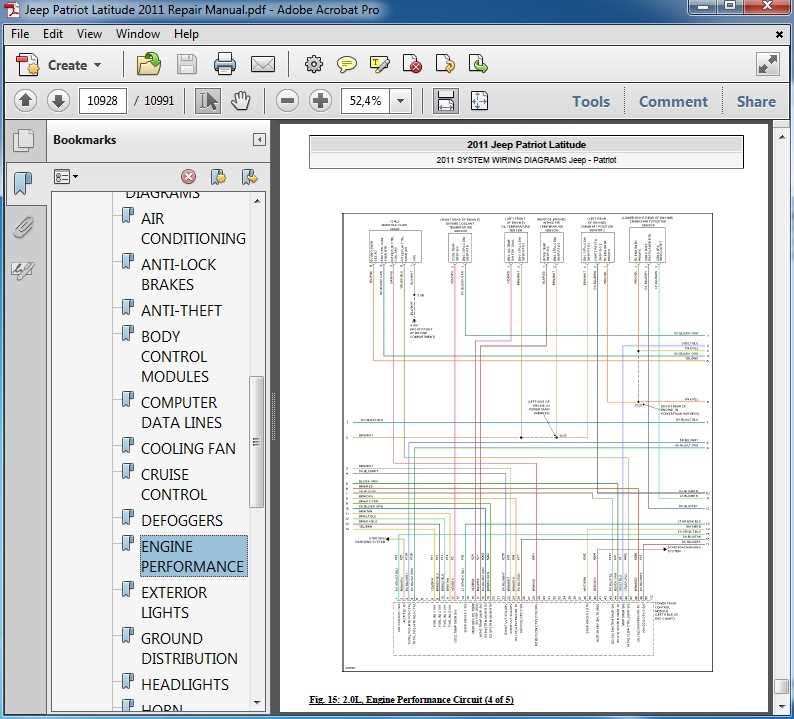794x719 pixels.
Task: Click the delete pages toolbar icon
Action: point(413,64)
